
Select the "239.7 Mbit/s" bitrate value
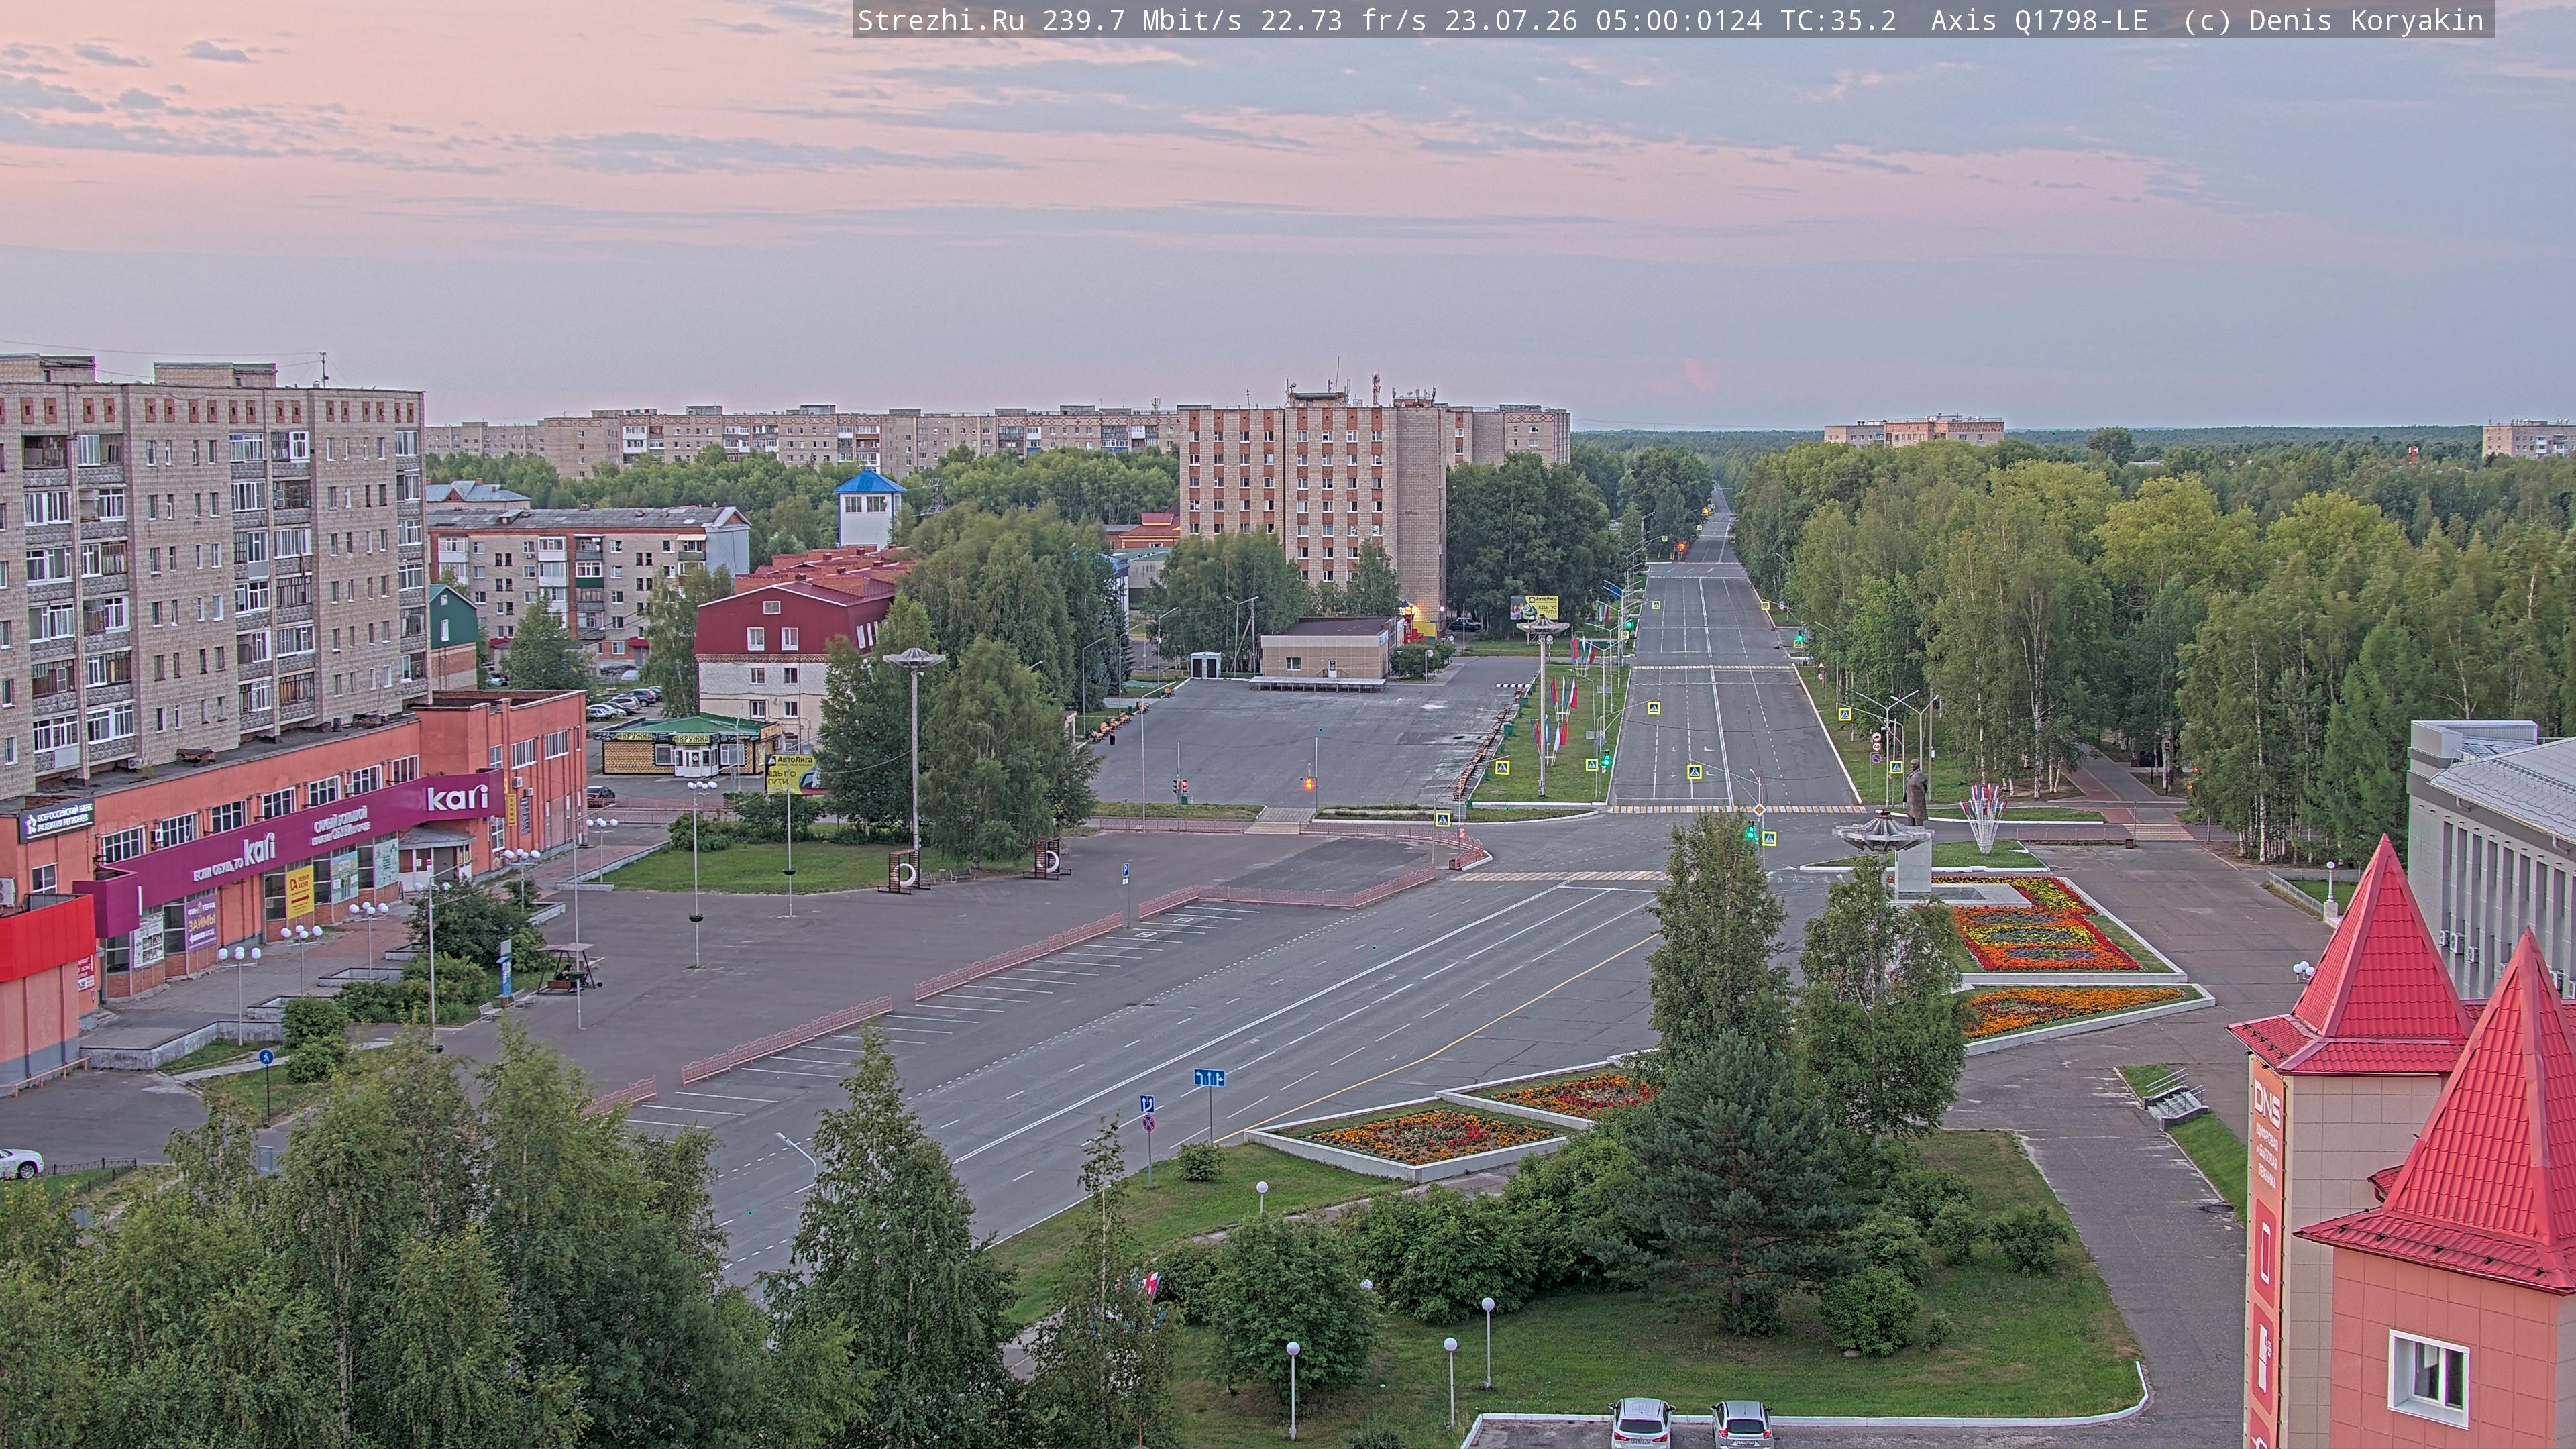click(x=1142, y=21)
